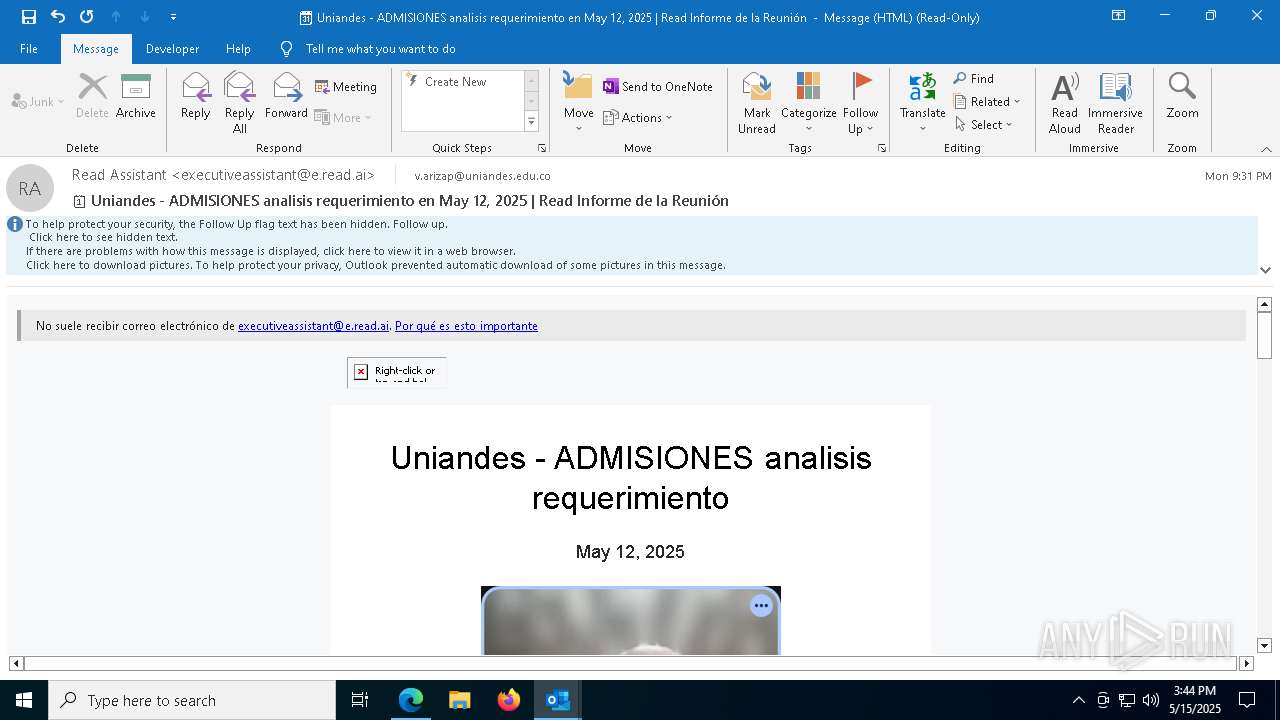Open the Categorize color menu

pos(808,103)
